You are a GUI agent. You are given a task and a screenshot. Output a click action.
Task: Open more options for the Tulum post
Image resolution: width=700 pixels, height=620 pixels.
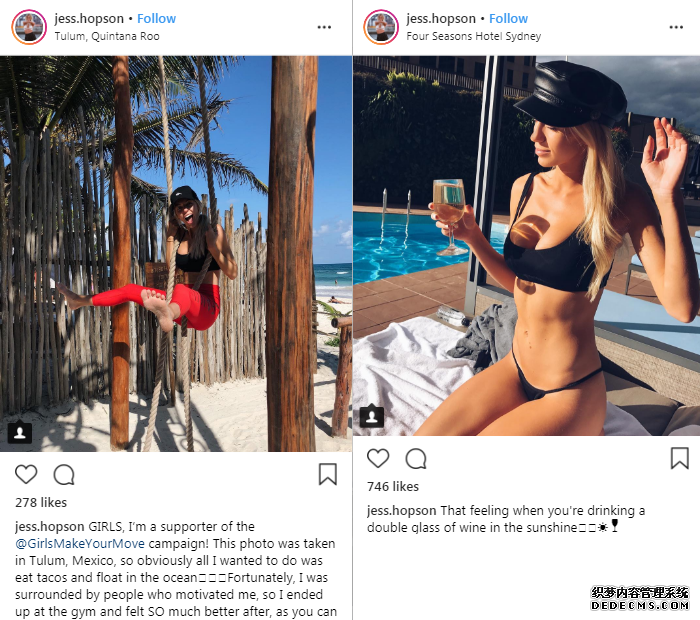324,27
